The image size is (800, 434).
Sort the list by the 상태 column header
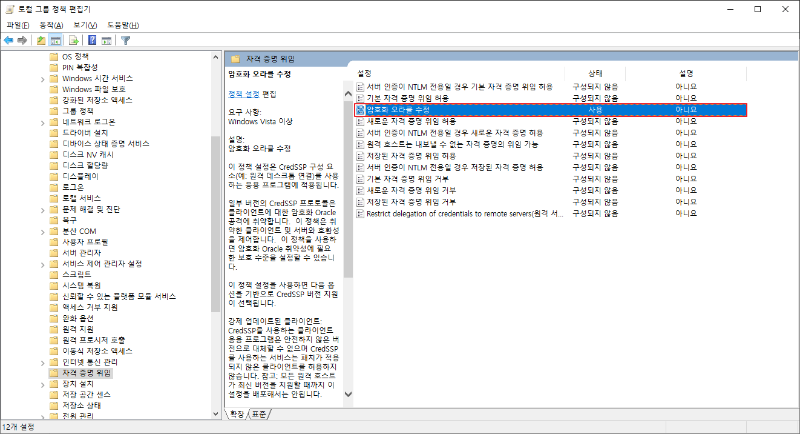[595, 73]
